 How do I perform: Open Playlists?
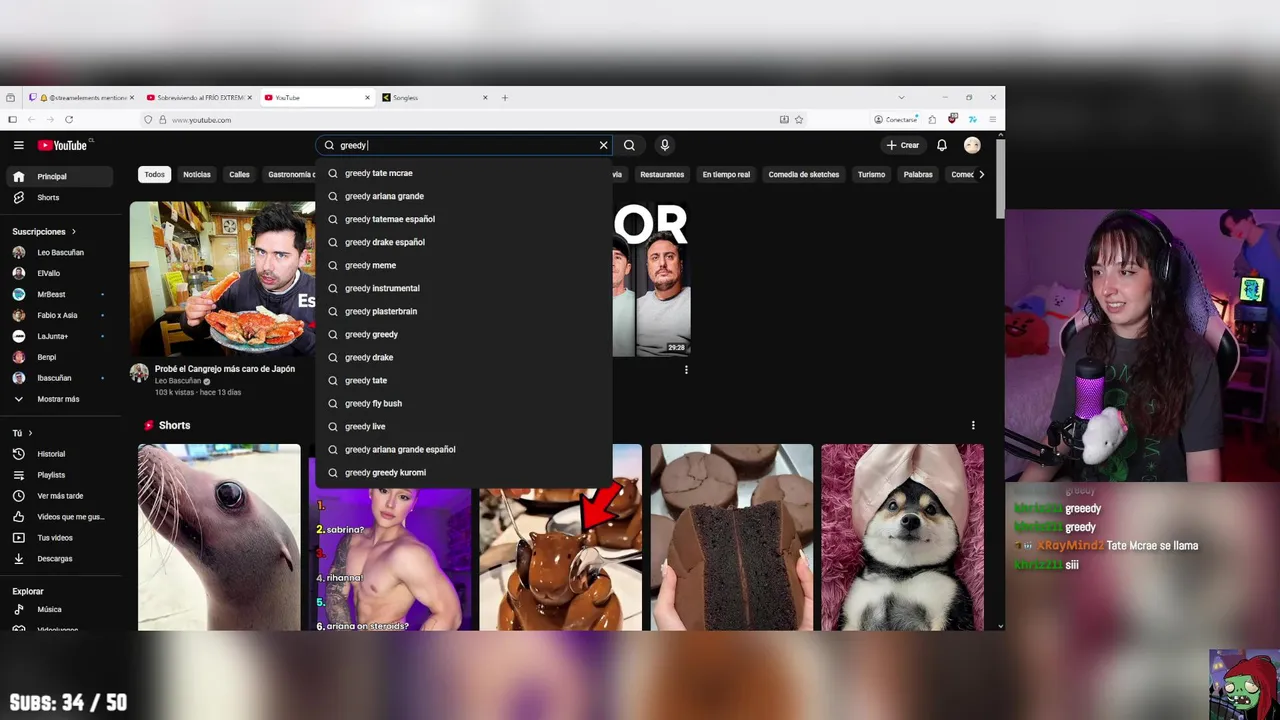pyautogui.click(x=60, y=475)
